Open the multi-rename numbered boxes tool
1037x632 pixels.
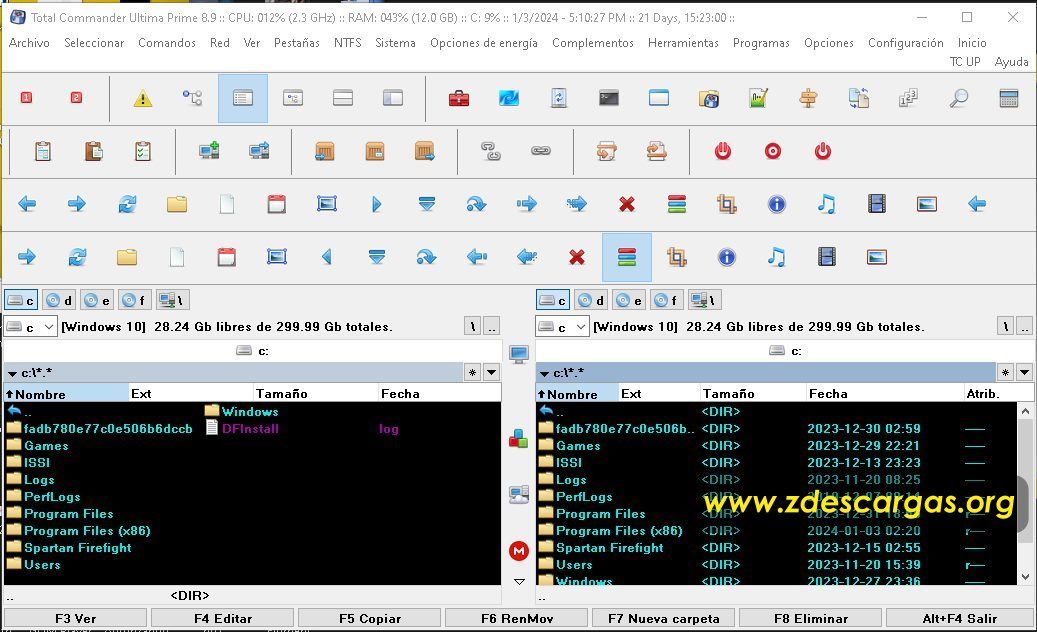tap(908, 99)
